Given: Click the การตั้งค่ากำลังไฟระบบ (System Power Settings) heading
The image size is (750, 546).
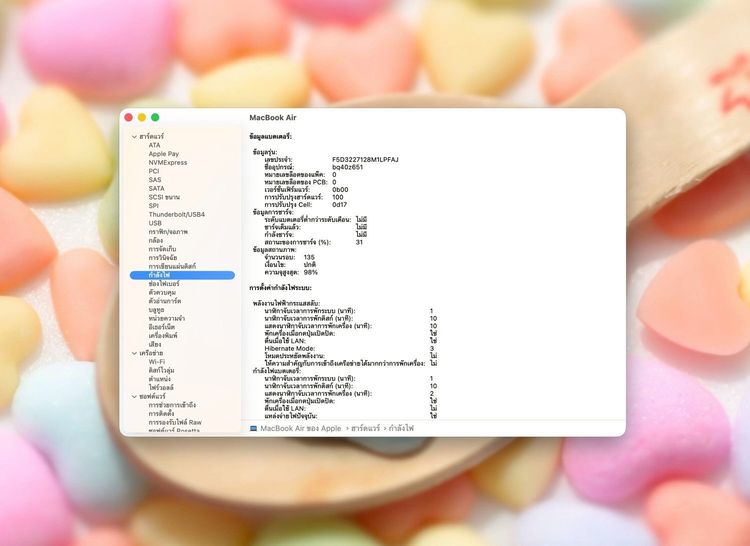Looking at the screenshot, I should point(280,288).
